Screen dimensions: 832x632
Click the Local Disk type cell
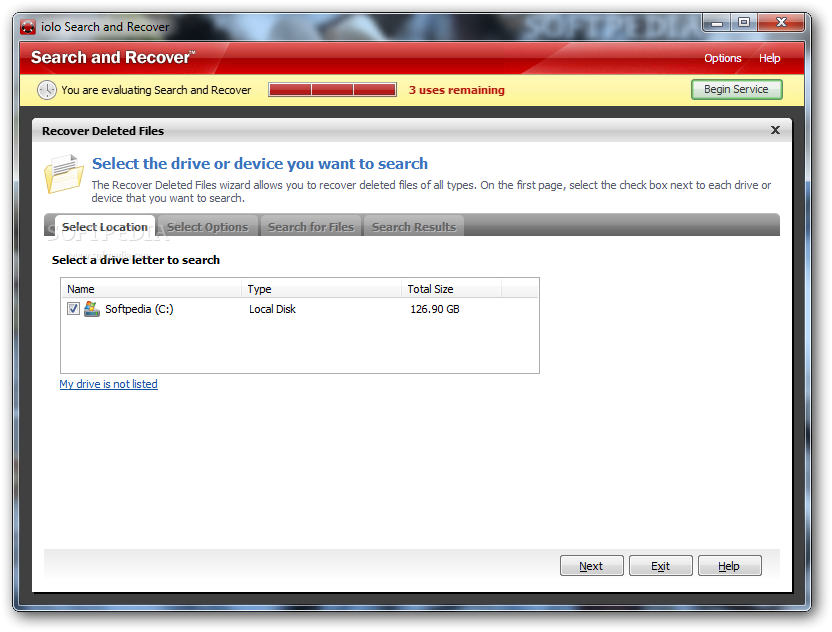click(272, 309)
